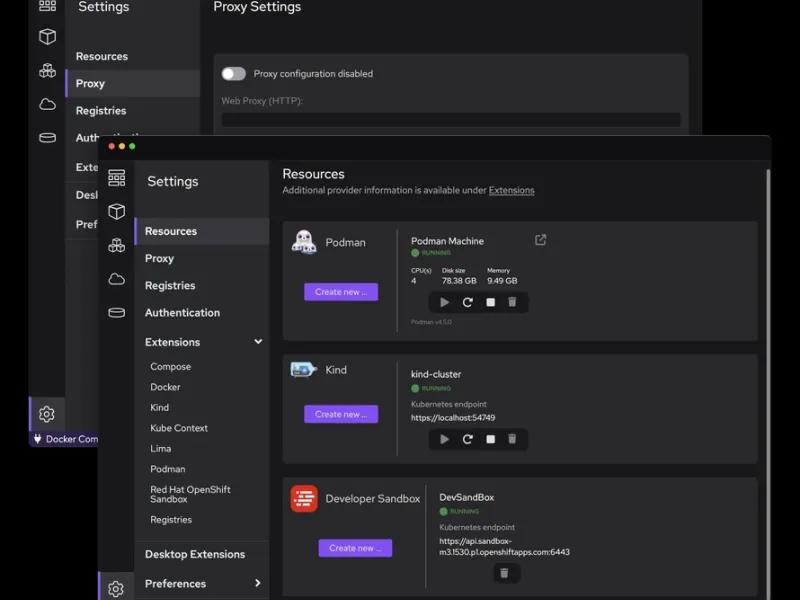Image resolution: width=800 pixels, height=600 pixels.
Task: Select Registries in back window menu
Action: [133, 111]
